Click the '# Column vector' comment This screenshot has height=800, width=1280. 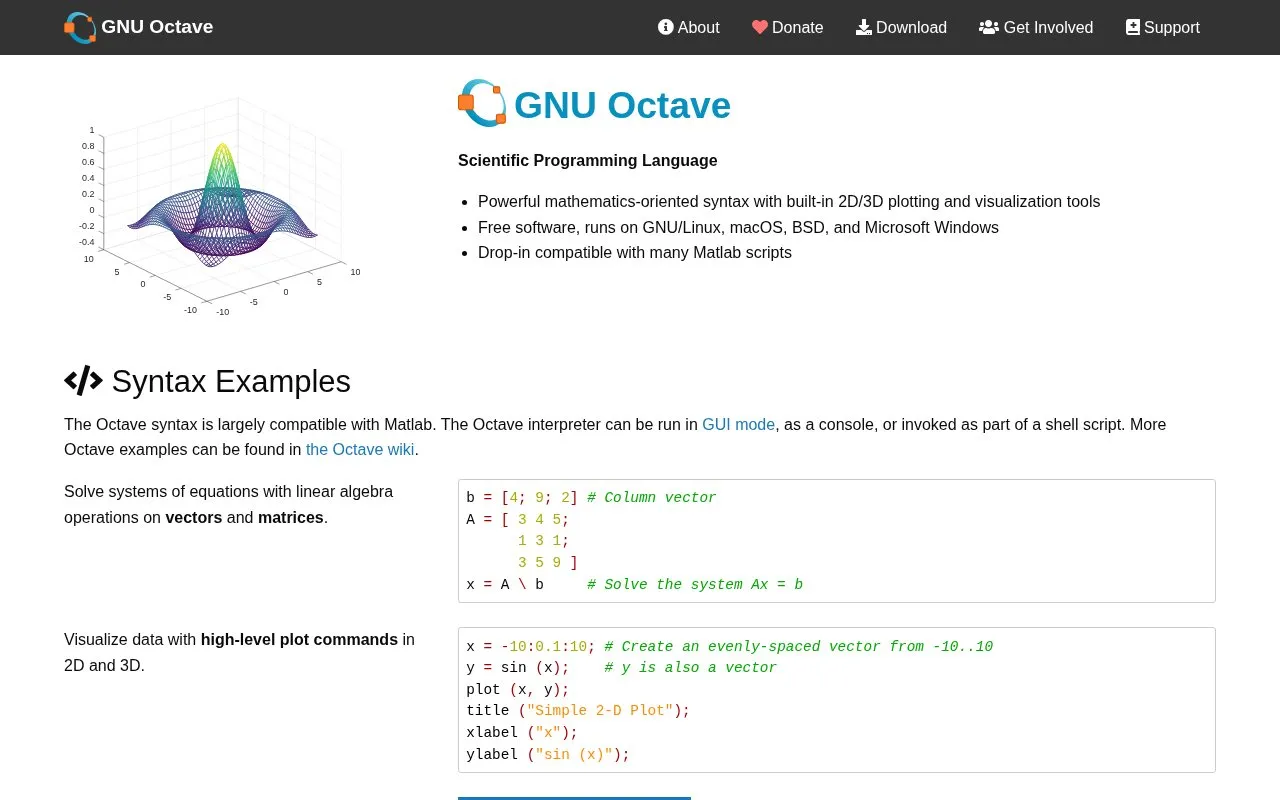(x=652, y=497)
